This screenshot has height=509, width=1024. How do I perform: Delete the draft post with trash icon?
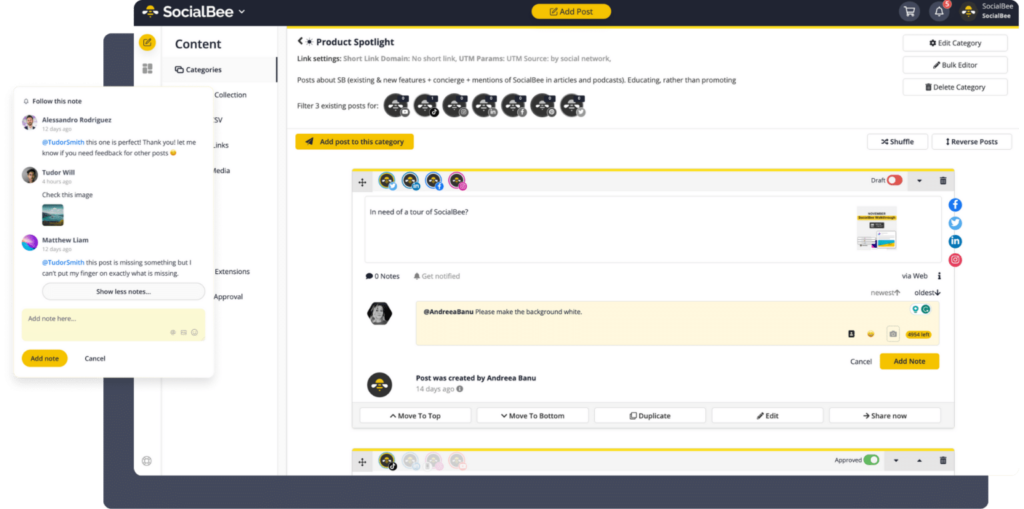[x=942, y=180]
